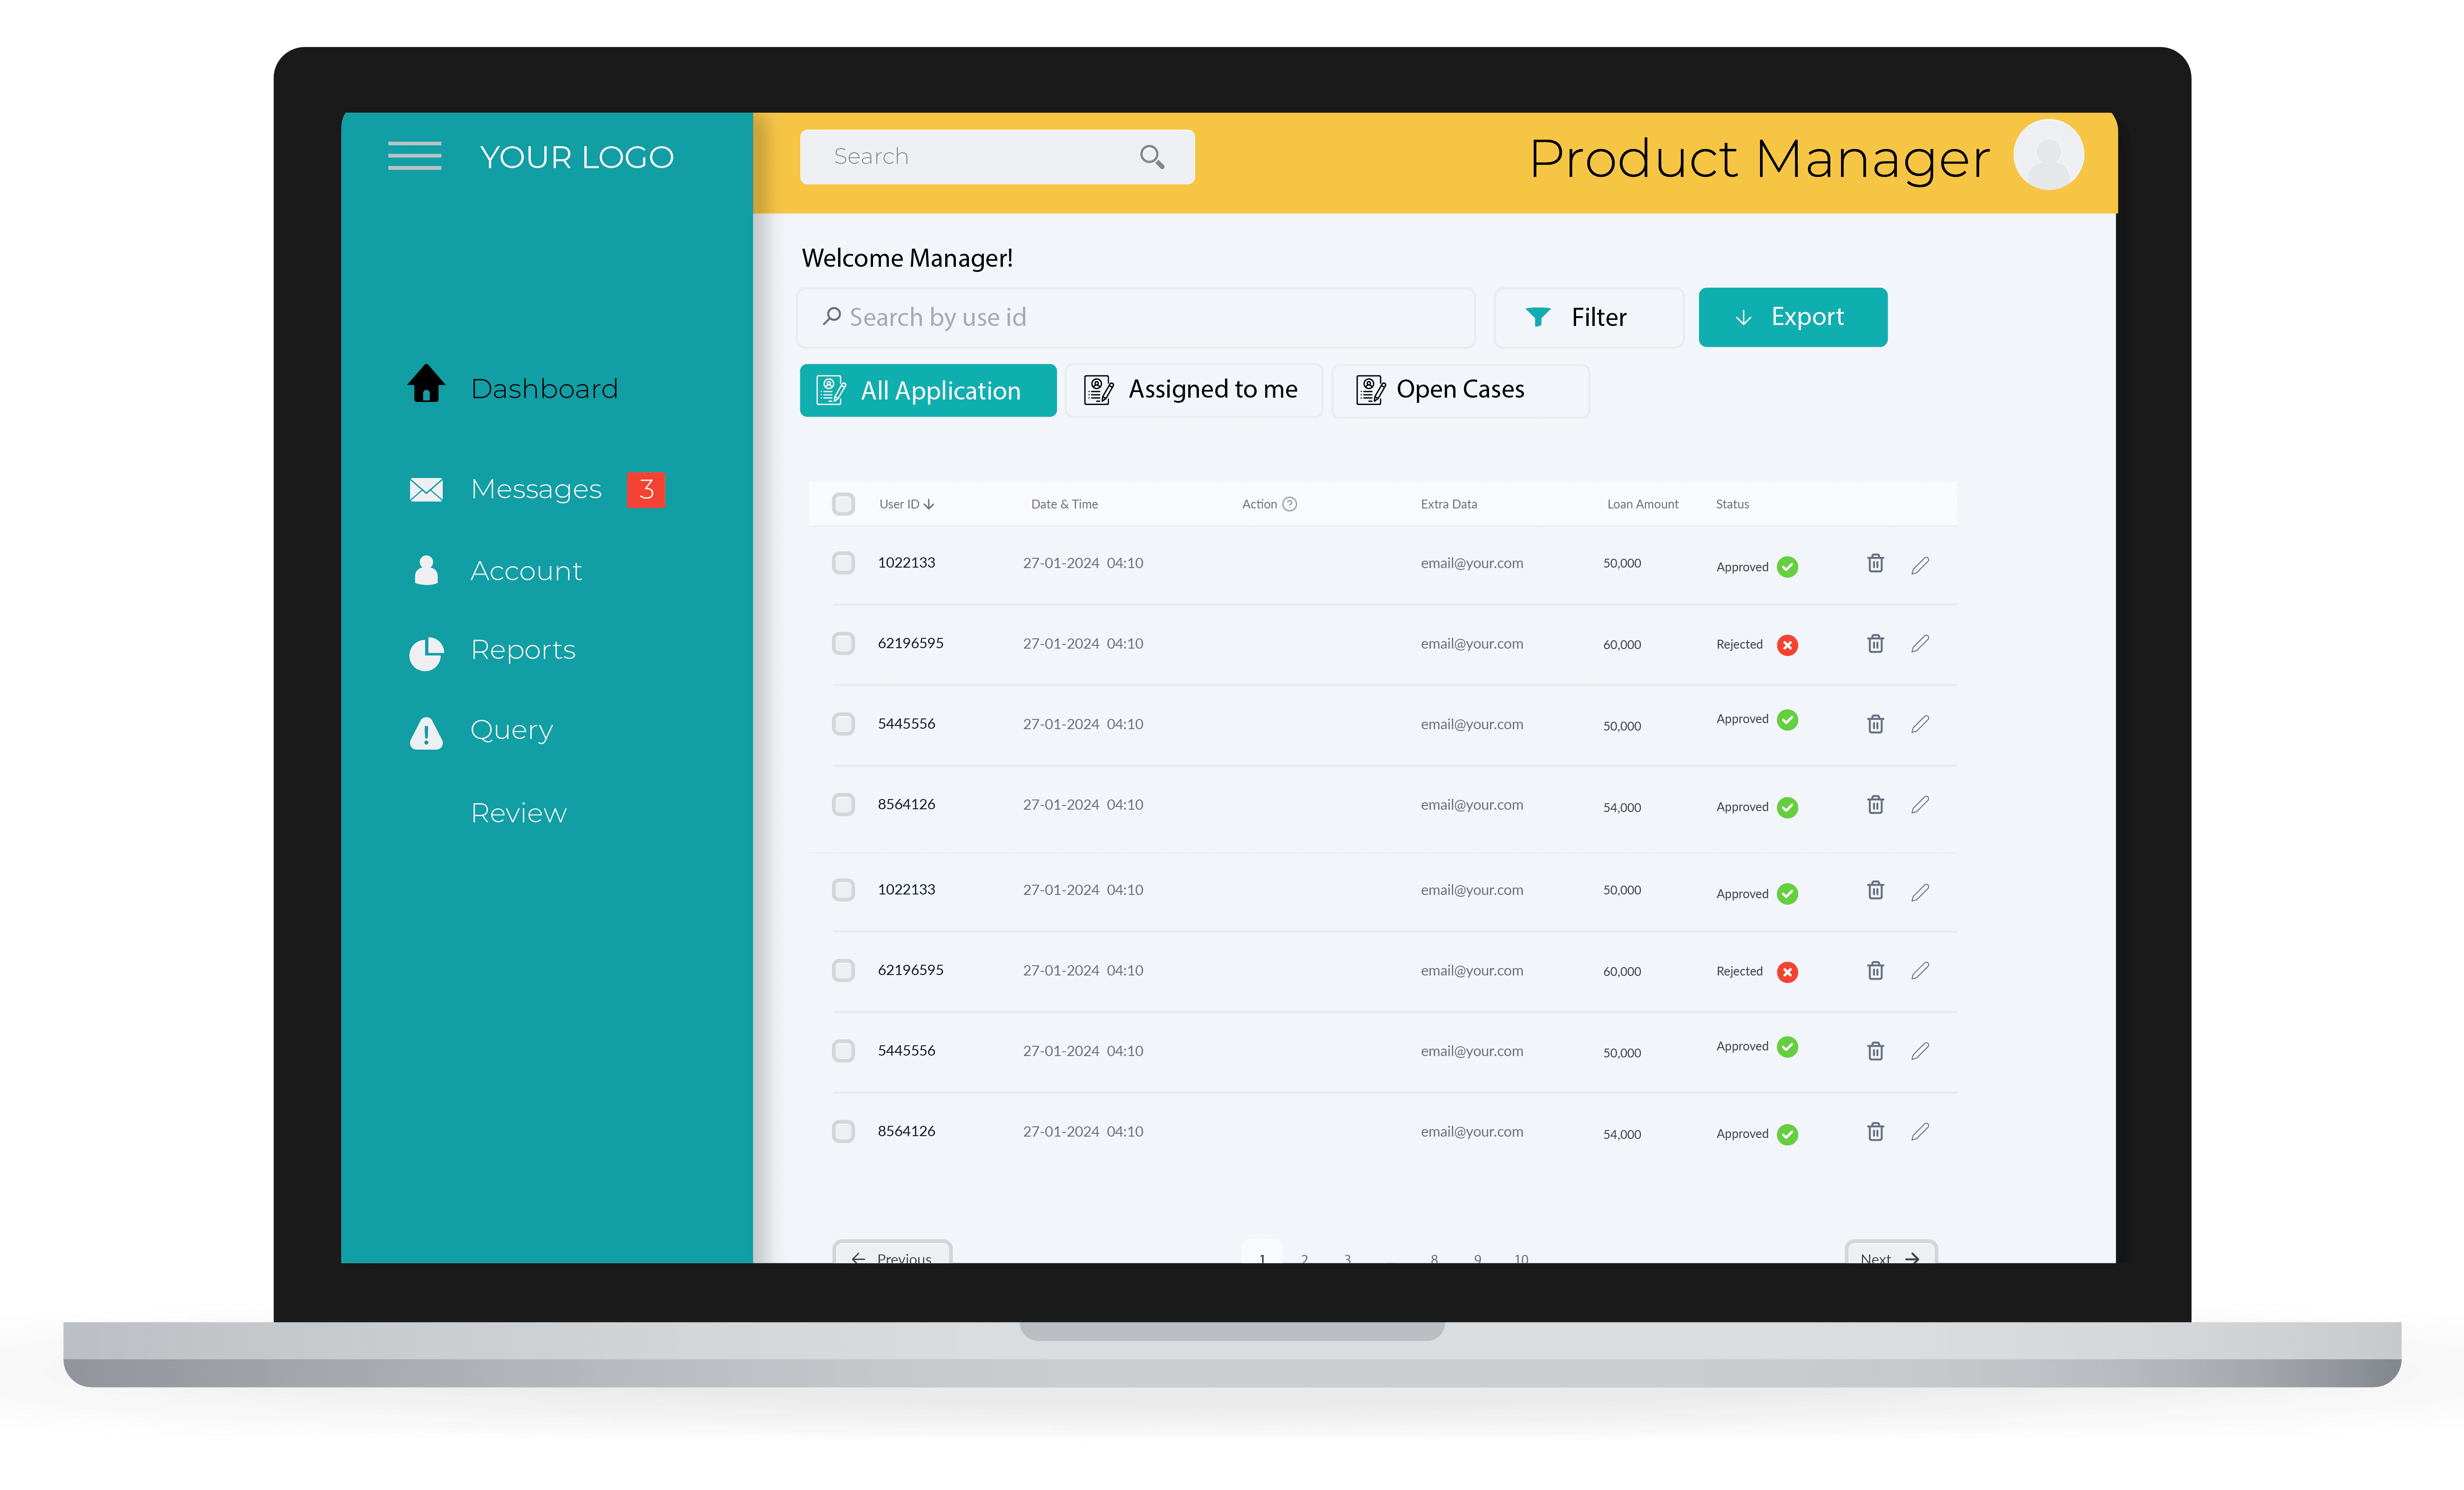The height and width of the screenshot is (1490, 2464).
Task: Switch to the Open Cases tab
Action: click(1460, 390)
